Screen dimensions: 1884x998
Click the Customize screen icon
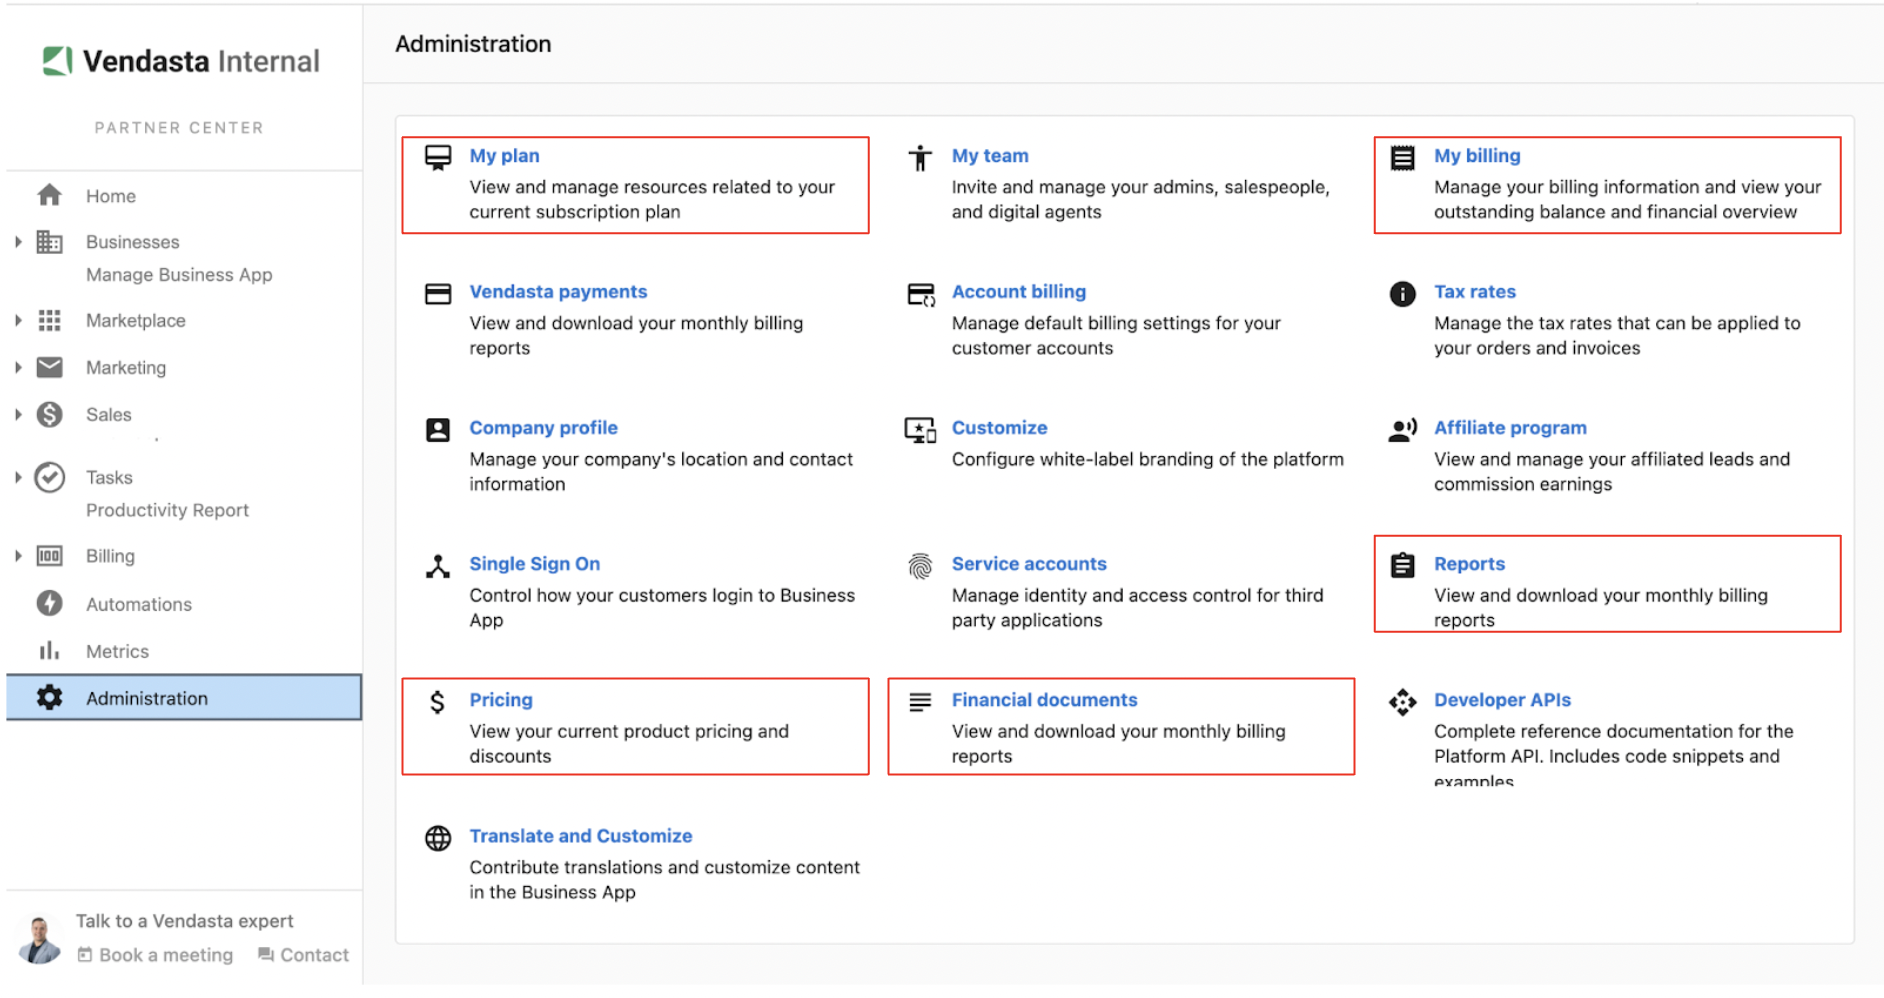tap(920, 430)
